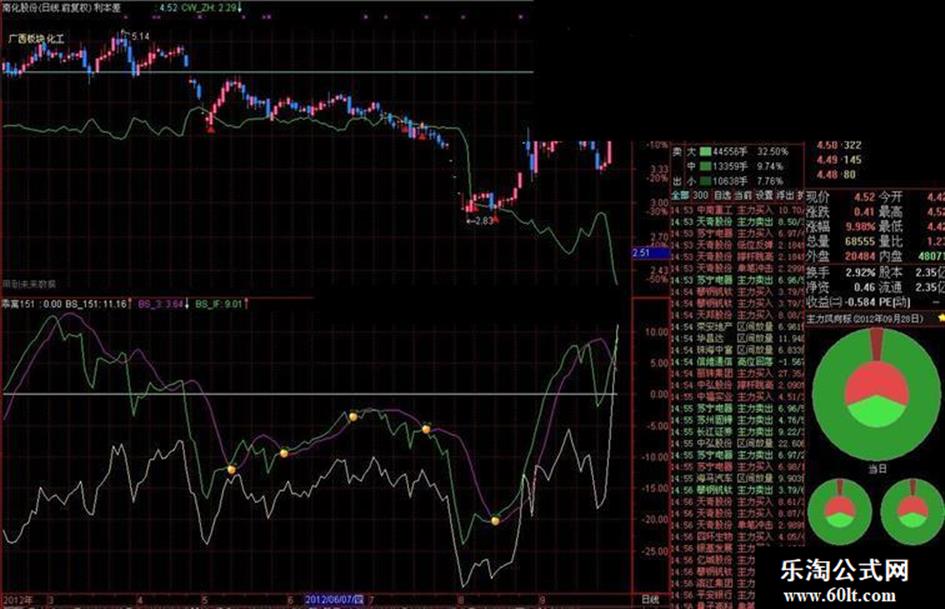This screenshot has height=609, width=945.
Task: Select the 海马汽车 区间放量 ticker row
Action: 738,478
